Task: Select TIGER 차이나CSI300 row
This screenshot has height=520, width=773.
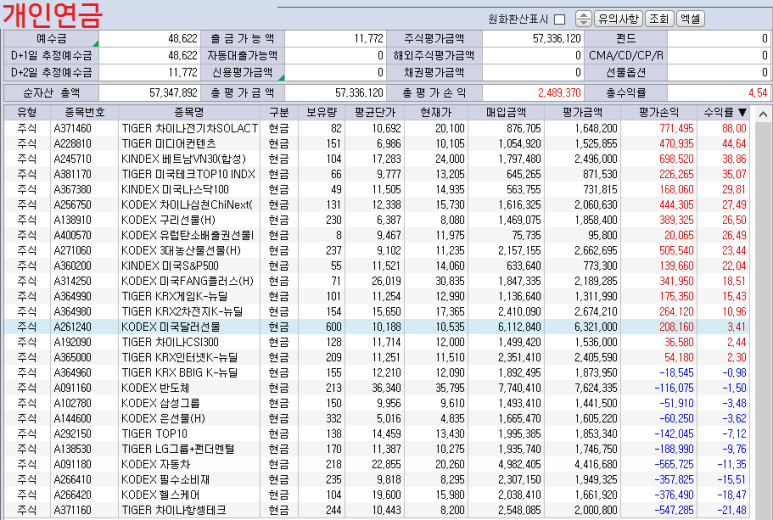Action: click(377, 342)
